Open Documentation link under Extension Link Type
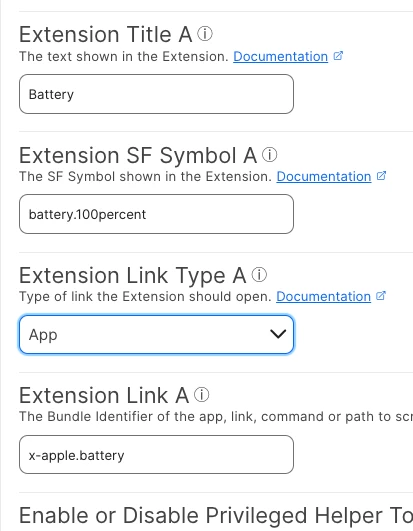 tap(323, 296)
